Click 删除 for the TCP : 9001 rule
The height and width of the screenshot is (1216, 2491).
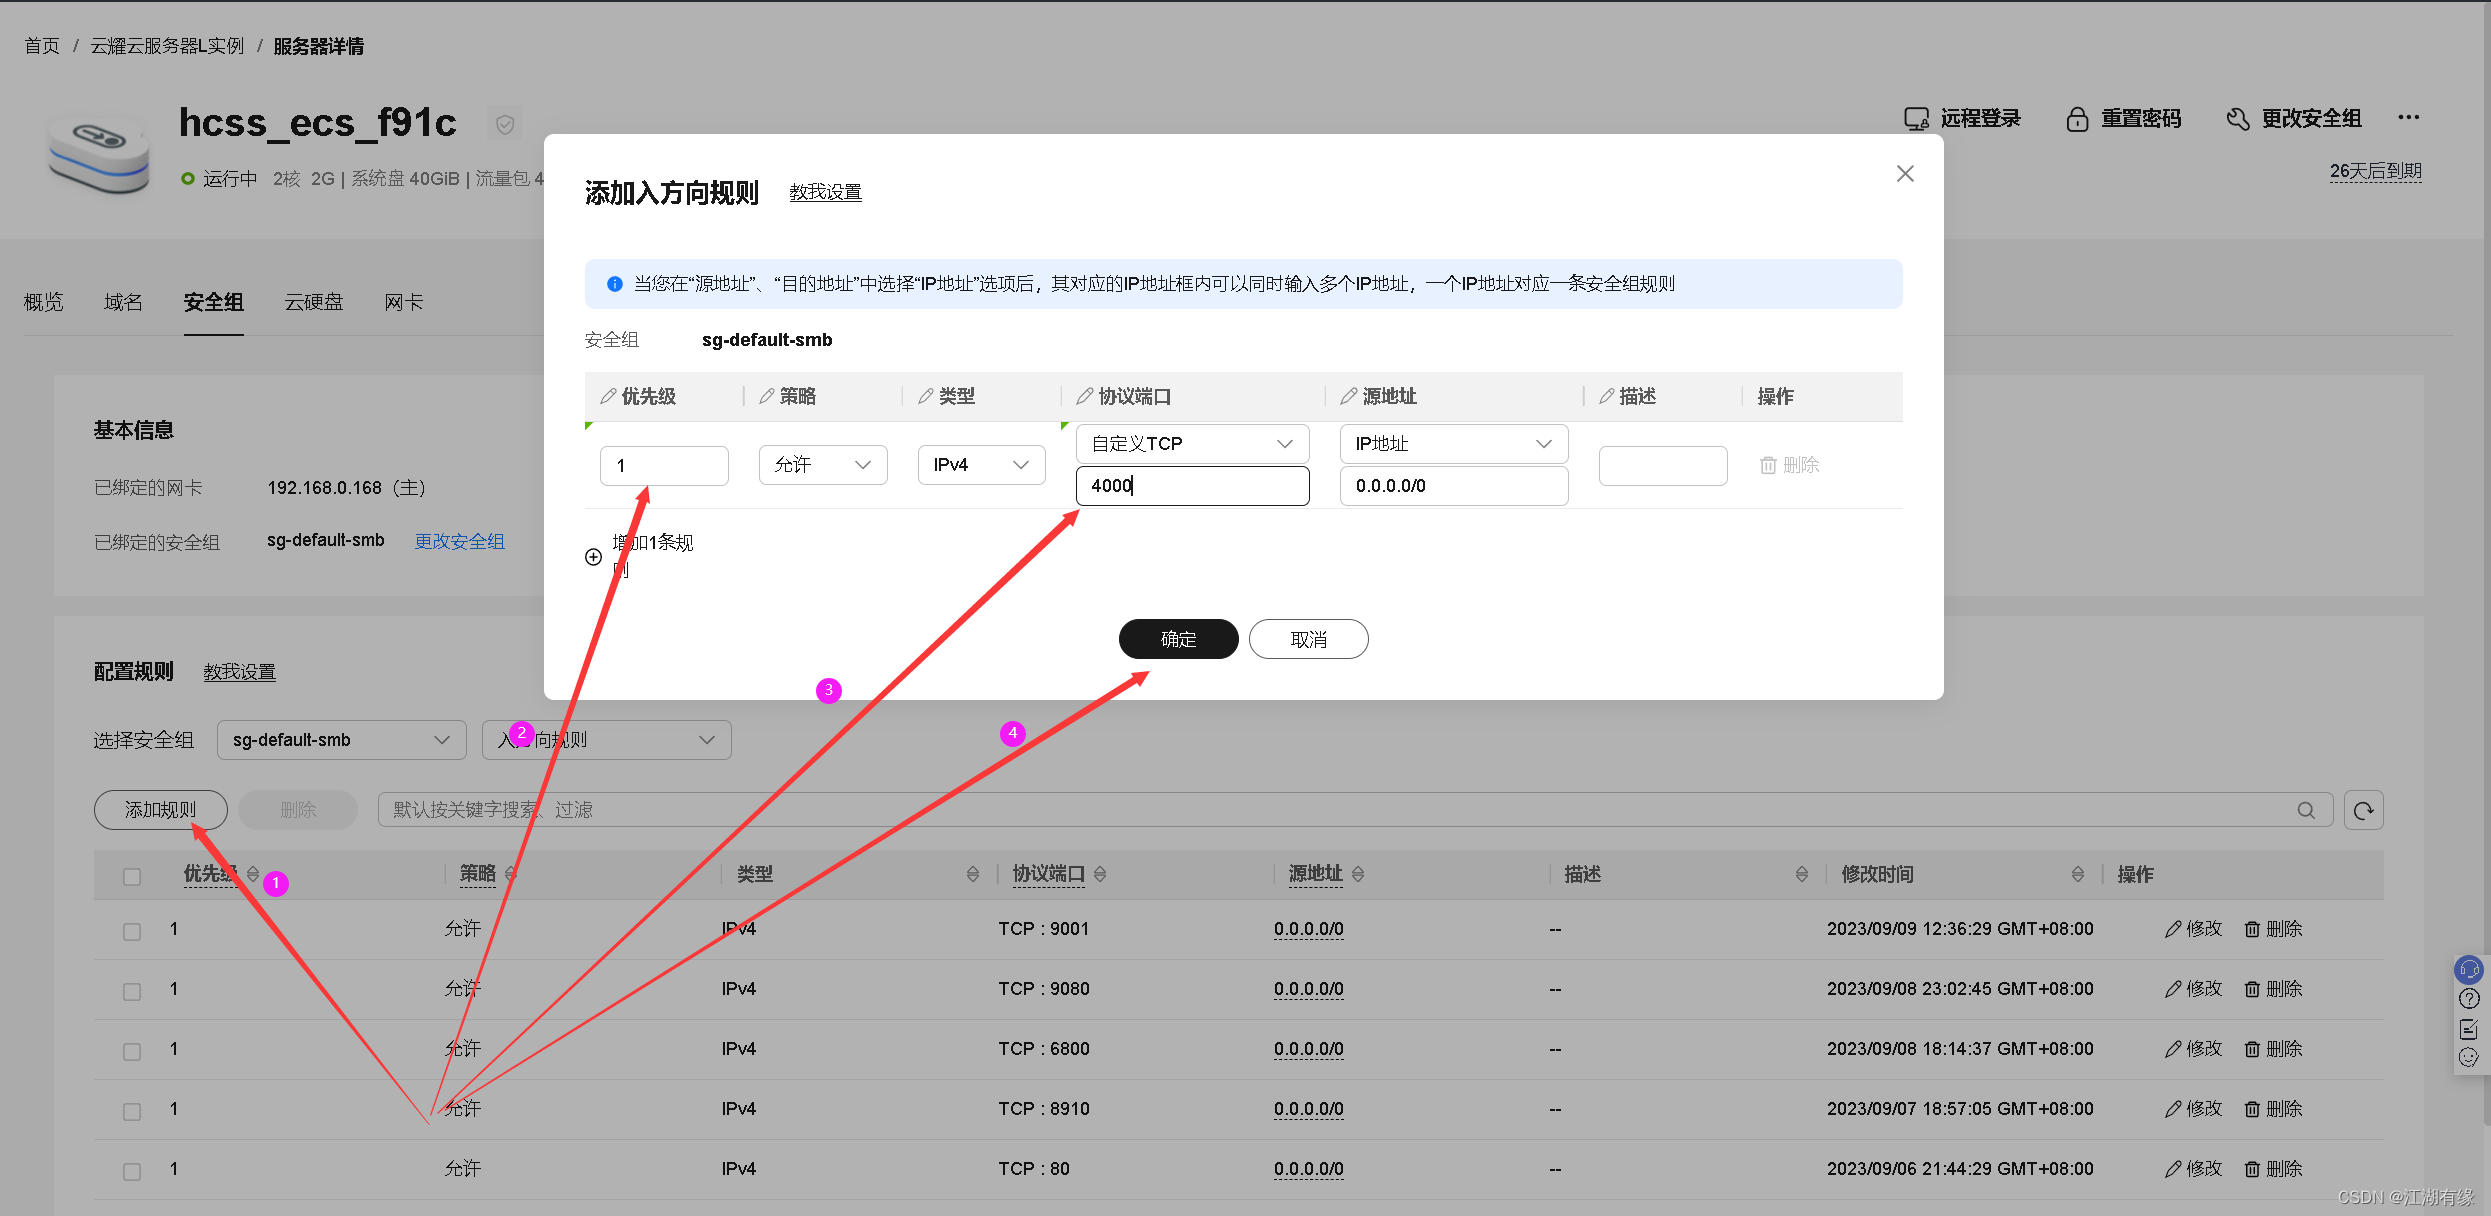pyautogui.click(x=2273, y=929)
